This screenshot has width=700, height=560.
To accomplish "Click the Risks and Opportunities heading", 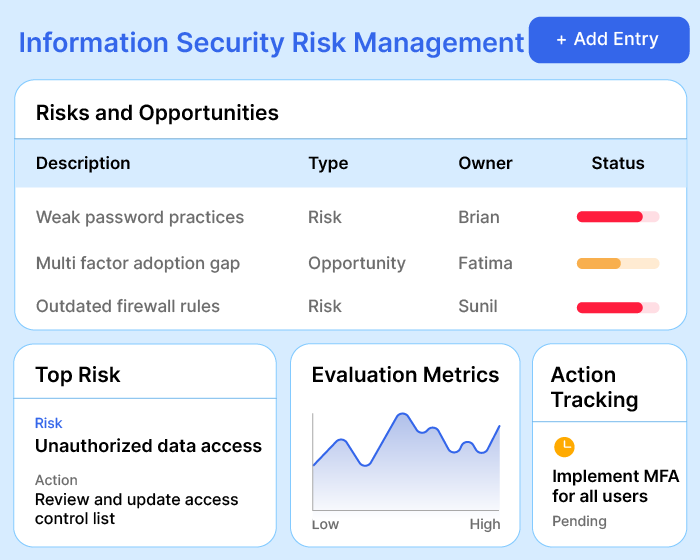I will click(x=157, y=113).
